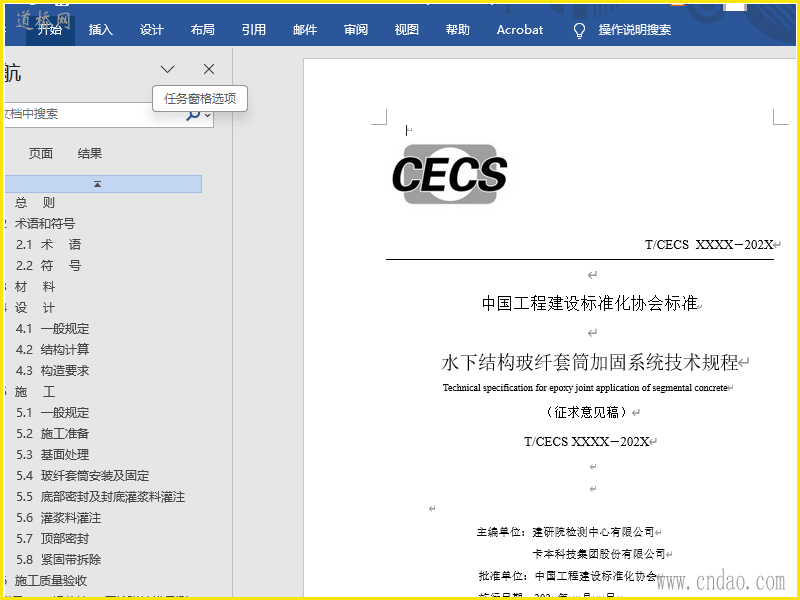Go to heading 设 计
800x600 pixels.
coord(34,308)
